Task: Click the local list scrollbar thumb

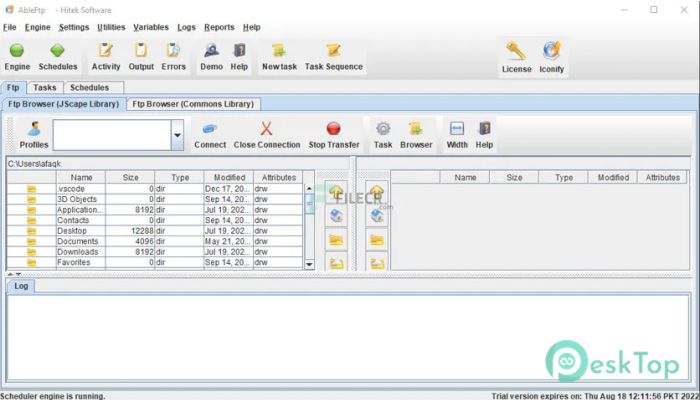Action: [x=309, y=204]
